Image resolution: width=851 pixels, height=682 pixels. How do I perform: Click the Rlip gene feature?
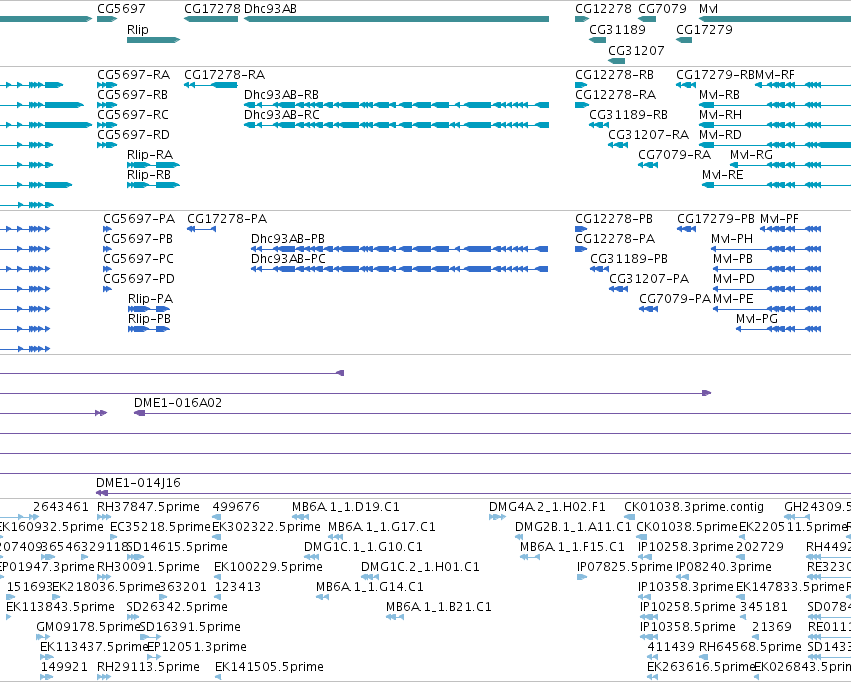tap(153, 40)
